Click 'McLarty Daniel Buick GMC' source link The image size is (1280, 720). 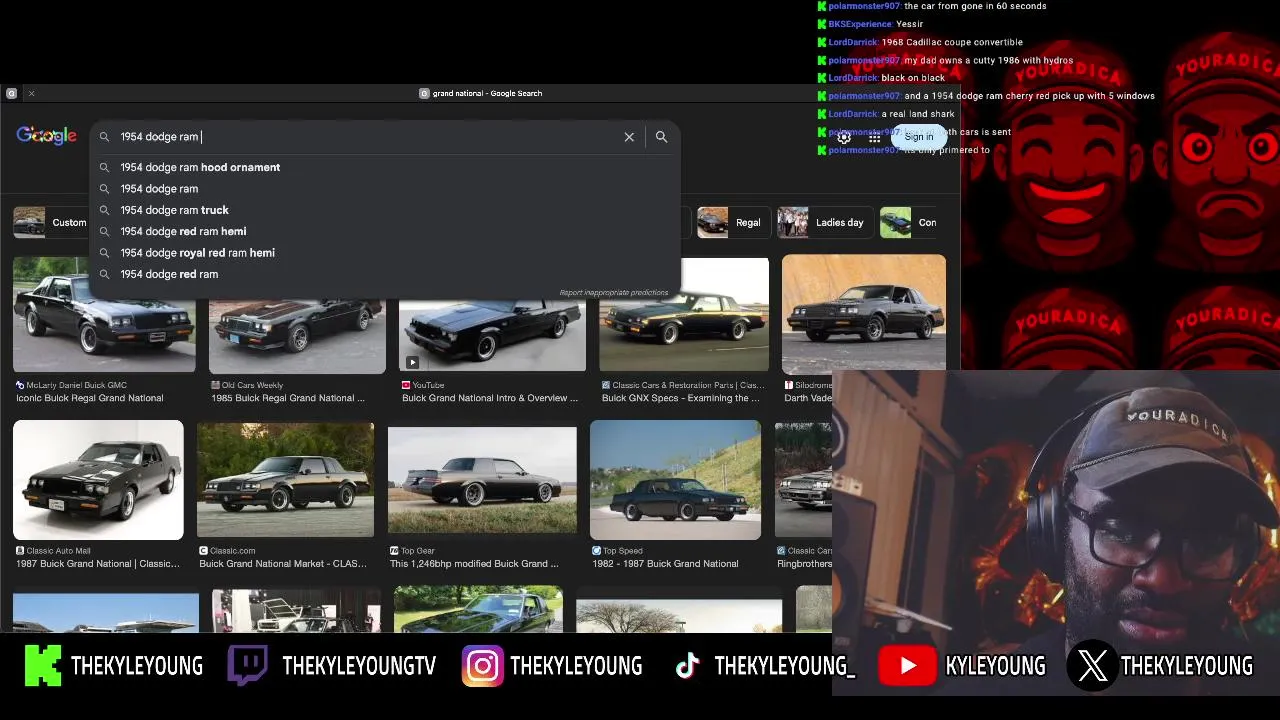click(77, 385)
